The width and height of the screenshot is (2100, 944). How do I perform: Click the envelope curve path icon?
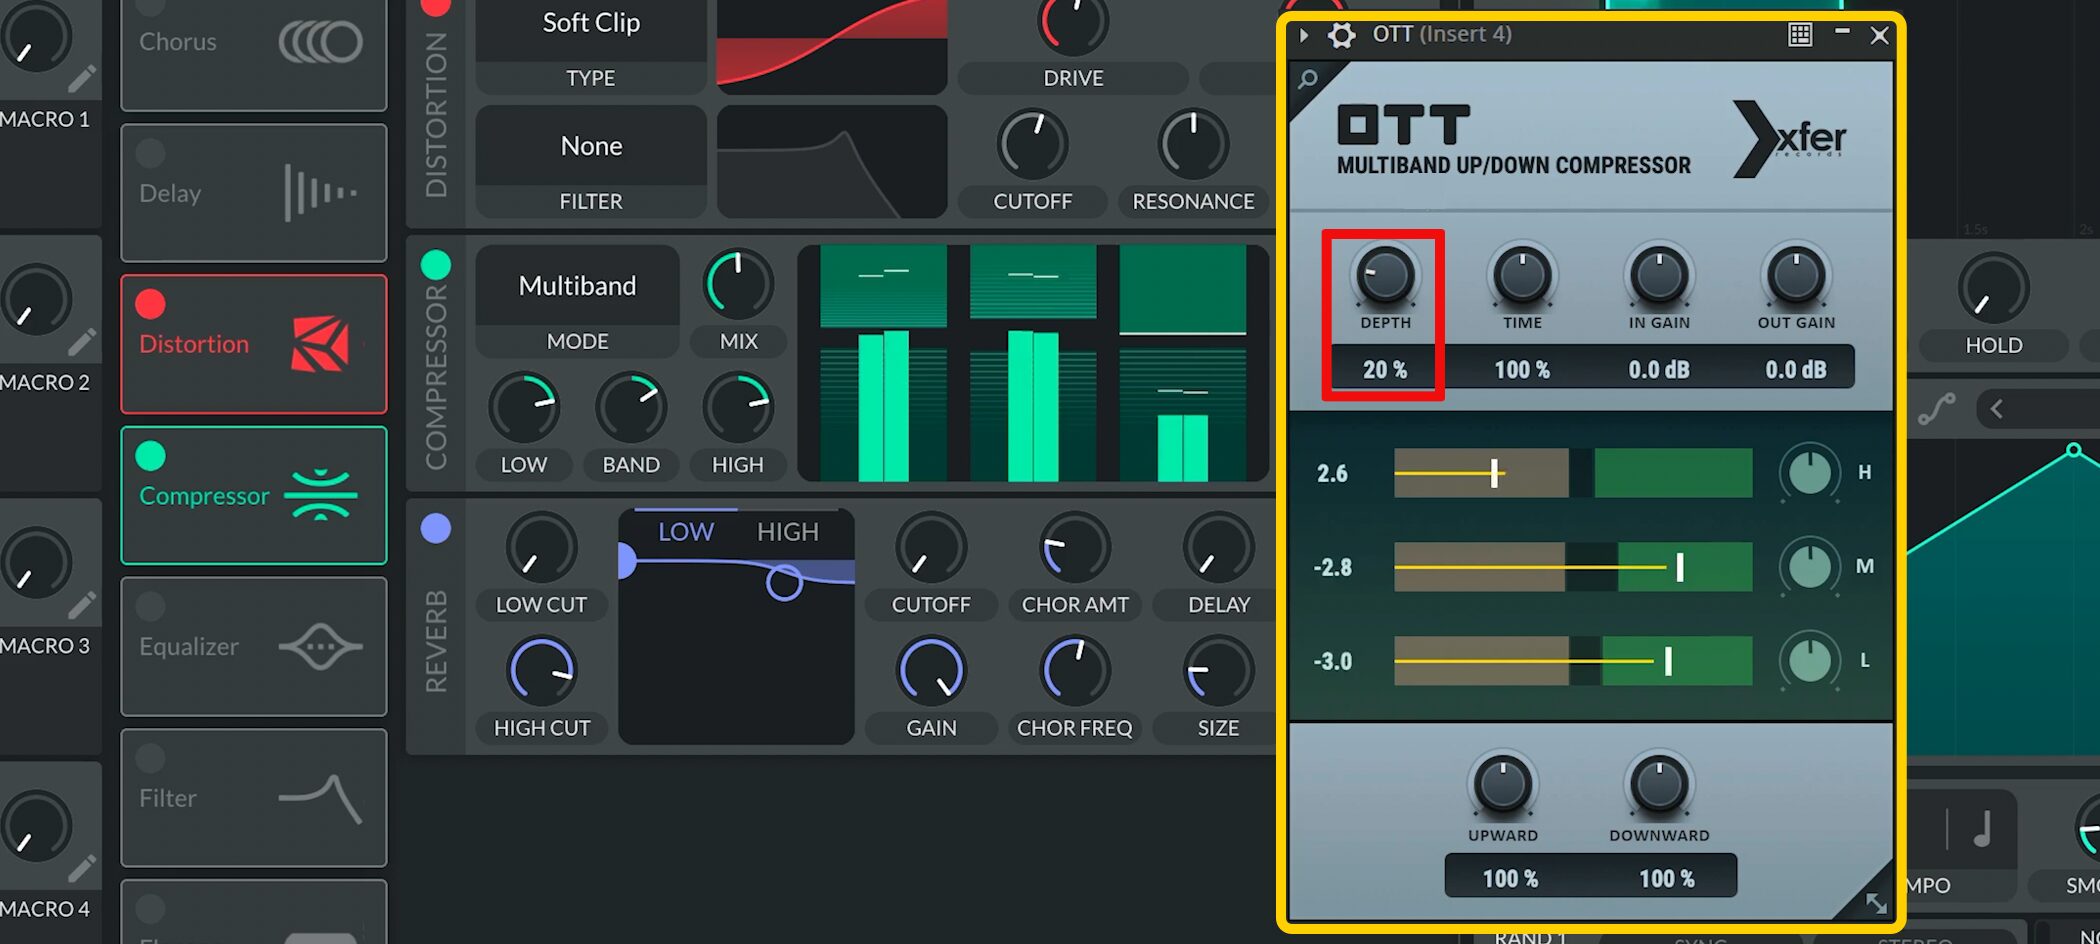(1937, 409)
